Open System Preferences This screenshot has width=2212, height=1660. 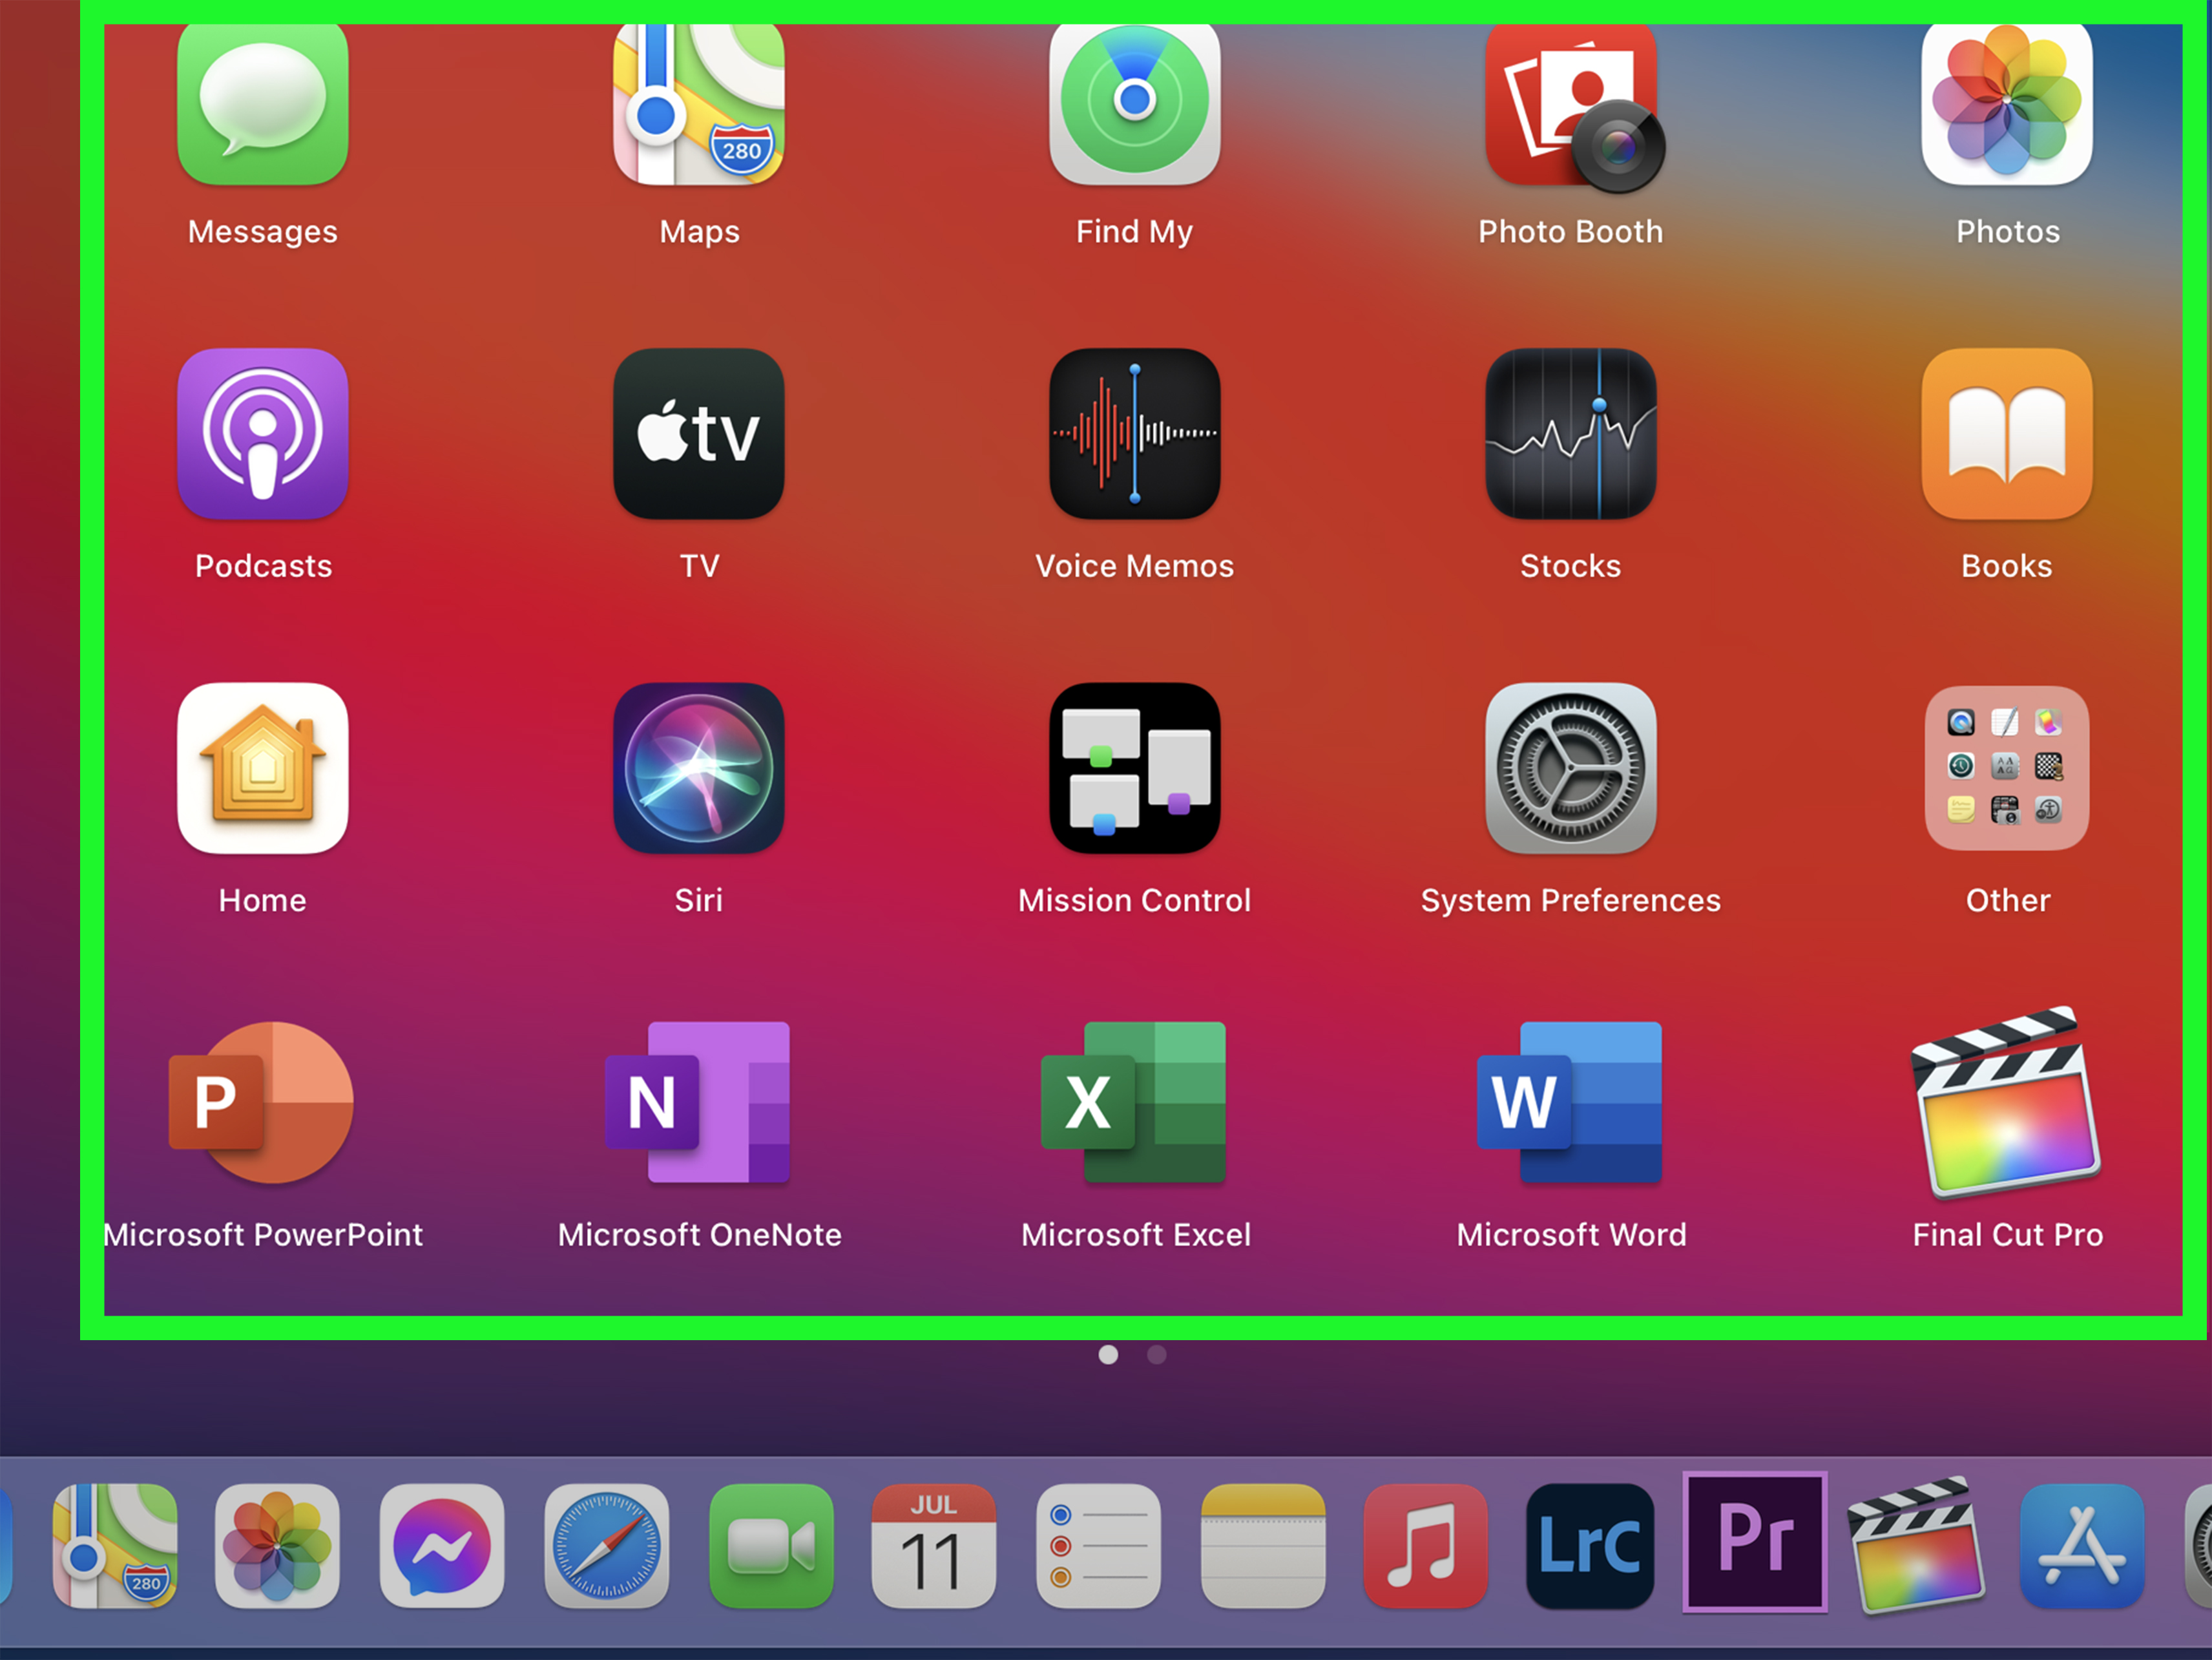point(1571,768)
